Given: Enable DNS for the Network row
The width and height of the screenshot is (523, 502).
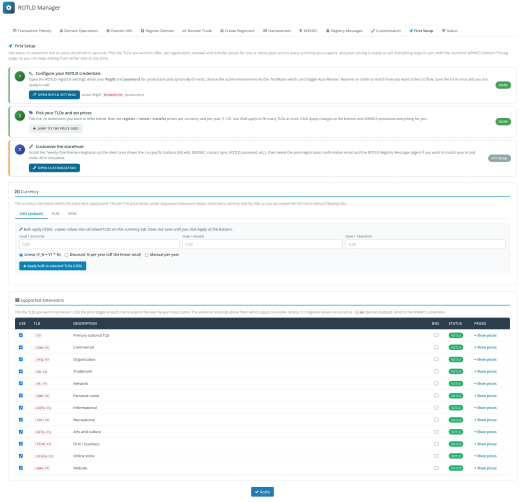Looking at the screenshot, I should pyautogui.click(x=436, y=383).
